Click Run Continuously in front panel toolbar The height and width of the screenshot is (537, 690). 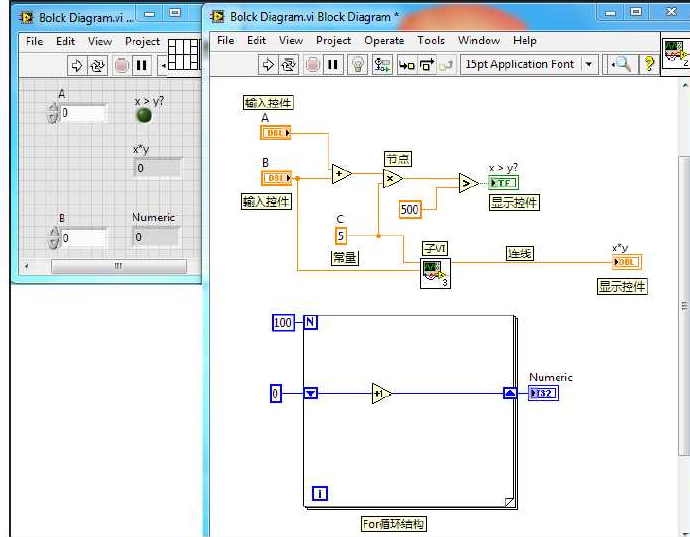click(98, 66)
